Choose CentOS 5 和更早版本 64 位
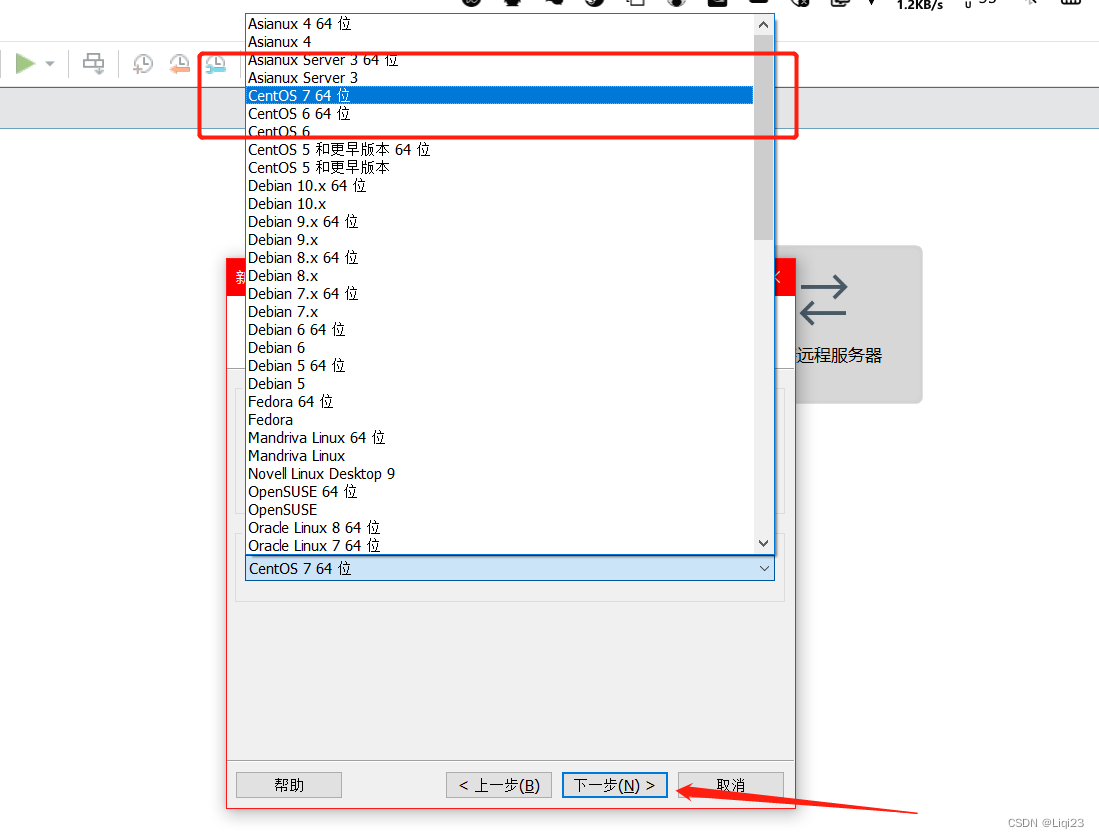 pos(500,149)
